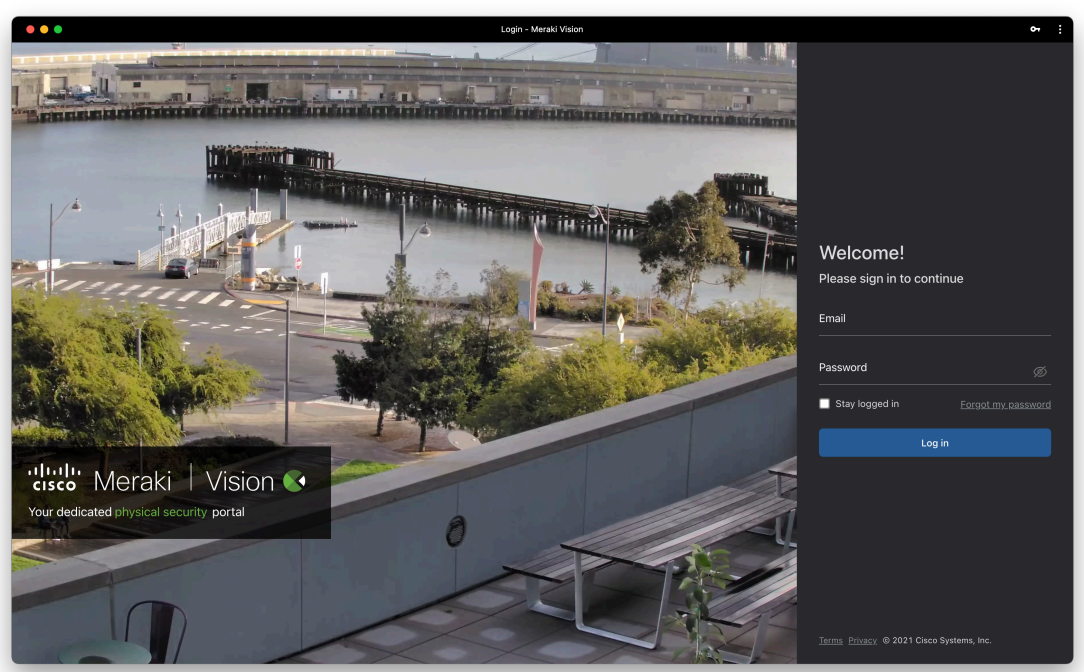Enable the Stay logged in checkbox
This screenshot has height=672, width=1084.
(824, 404)
